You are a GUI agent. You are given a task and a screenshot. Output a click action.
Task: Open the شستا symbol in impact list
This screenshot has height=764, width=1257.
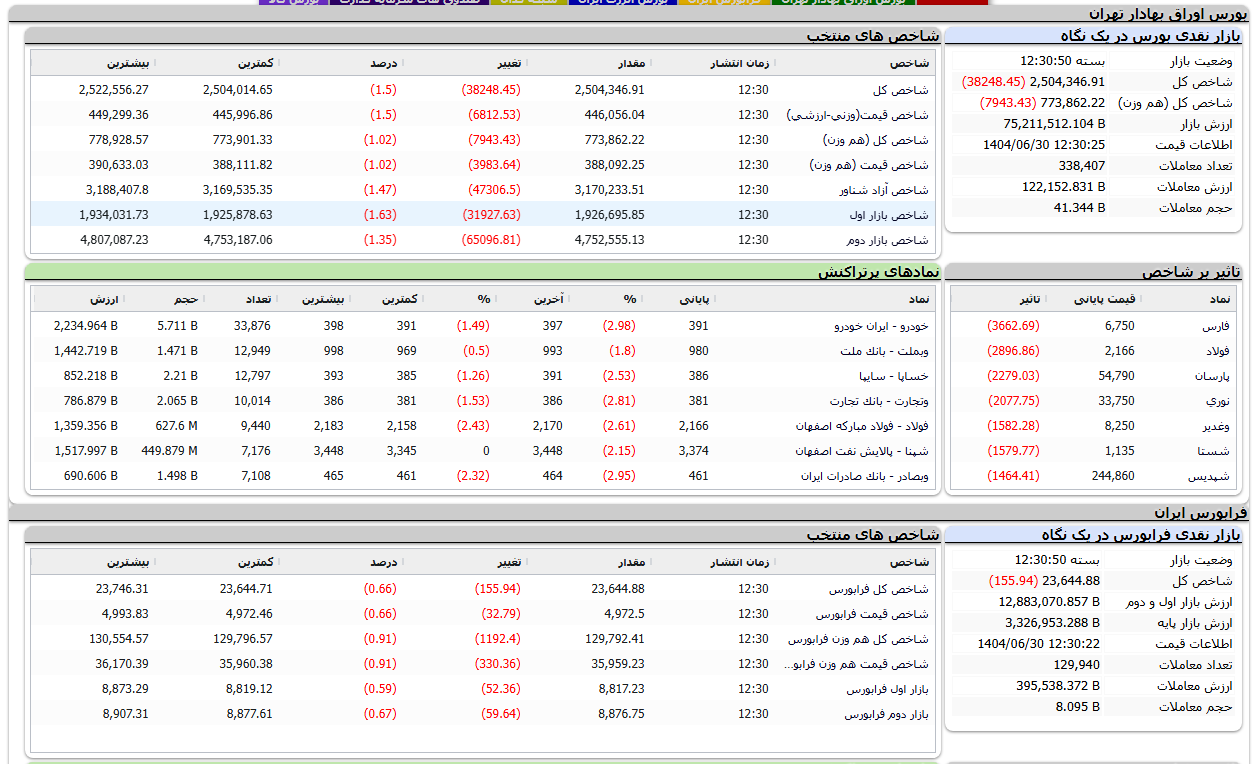pos(1214,451)
